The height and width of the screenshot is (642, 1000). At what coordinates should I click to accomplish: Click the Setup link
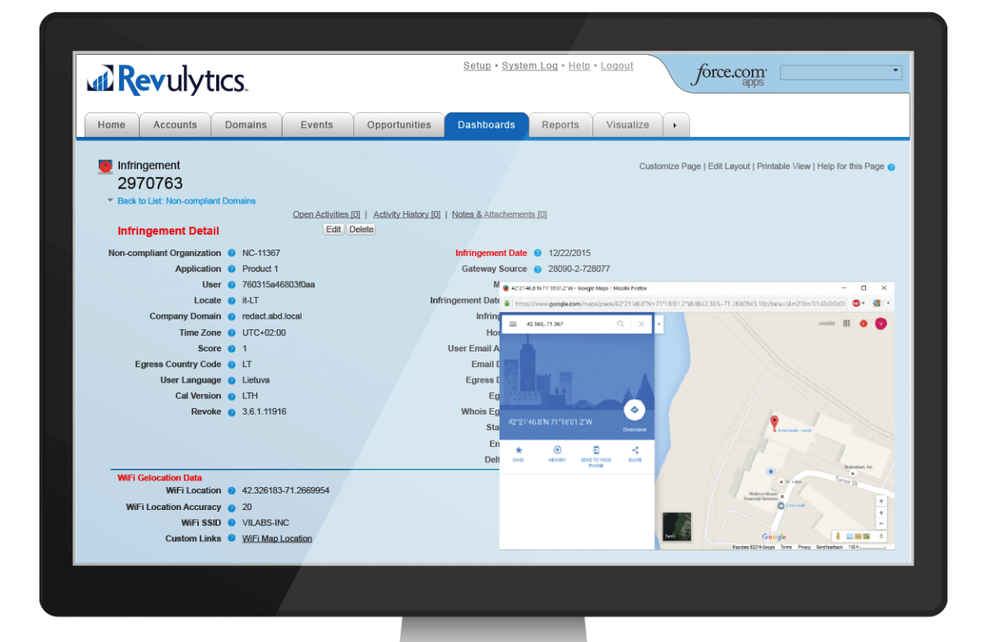click(477, 66)
